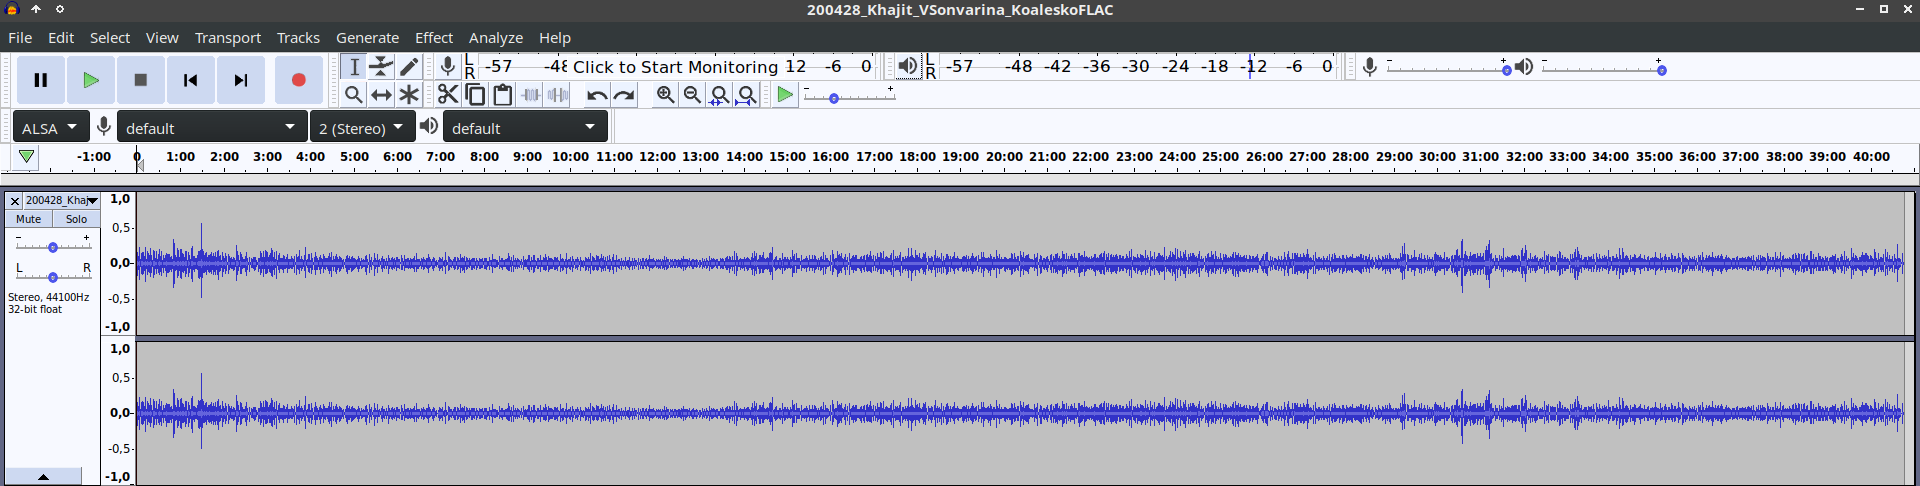Click to Start Monitoring on record meter
1920x486 pixels.
[x=675, y=67]
